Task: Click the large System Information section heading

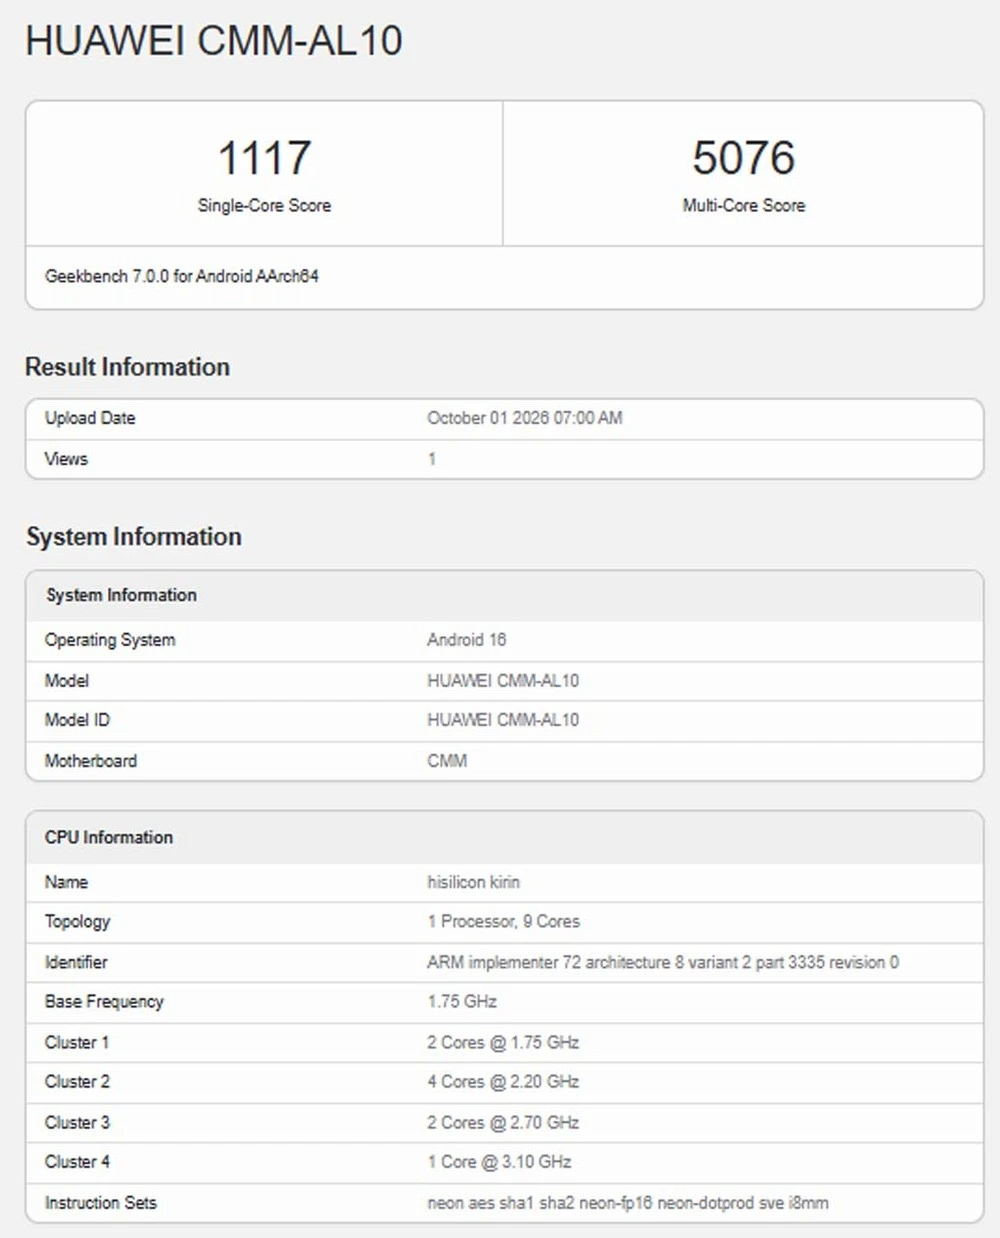Action: click(x=133, y=537)
